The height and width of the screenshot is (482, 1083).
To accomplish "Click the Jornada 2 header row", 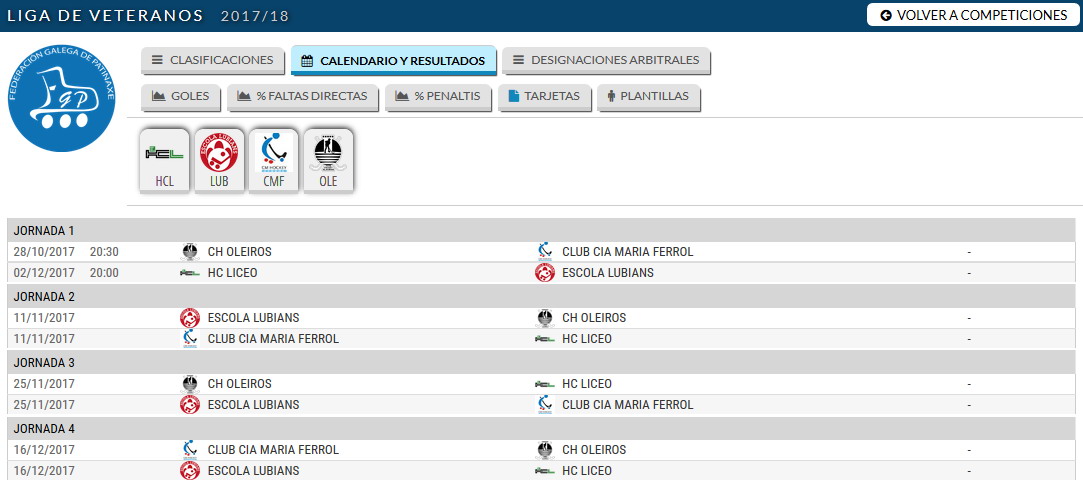I will pos(541,296).
